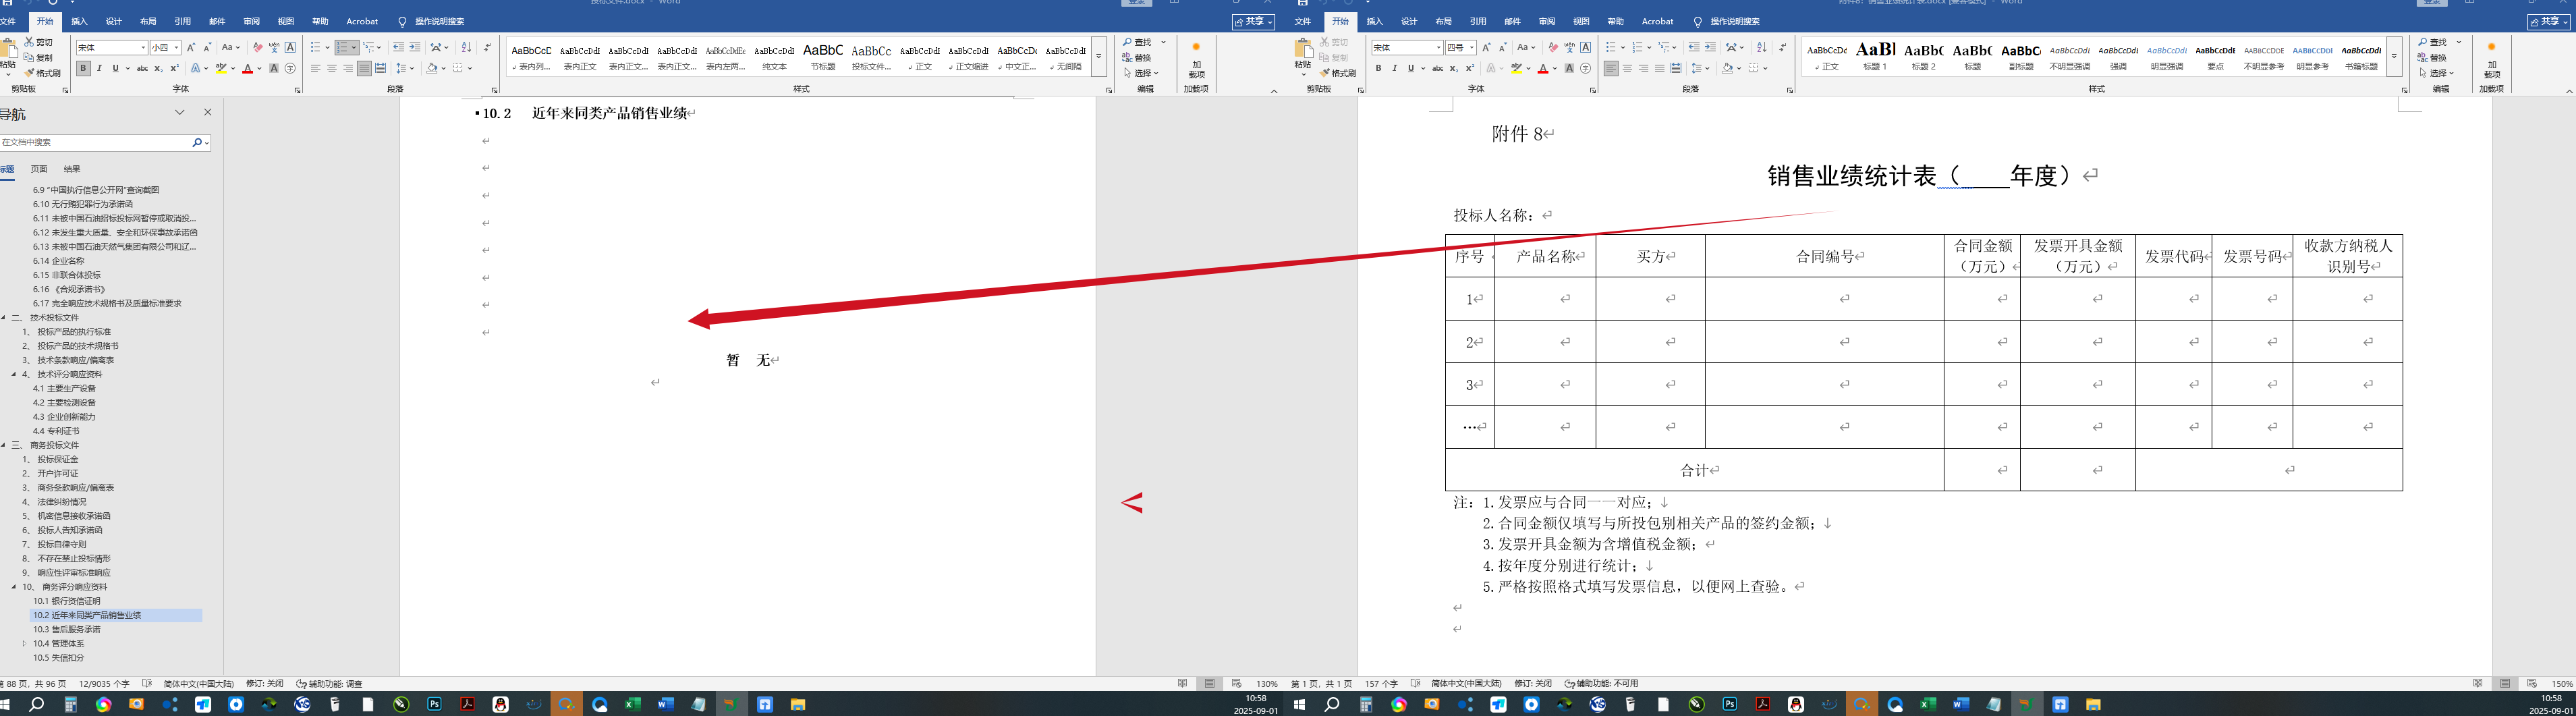
Task: Clear all formatting in the 投标文件 window
Action: (258, 48)
